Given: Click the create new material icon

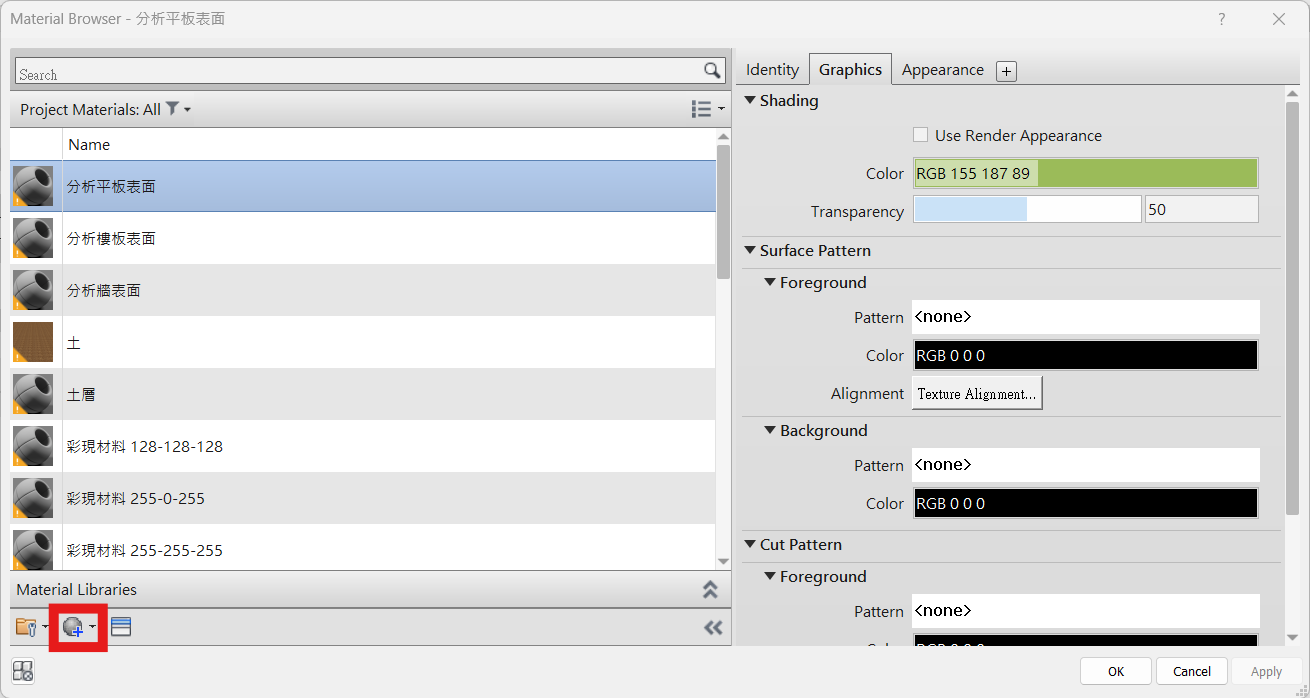Looking at the screenshot, I should [75, 627].
